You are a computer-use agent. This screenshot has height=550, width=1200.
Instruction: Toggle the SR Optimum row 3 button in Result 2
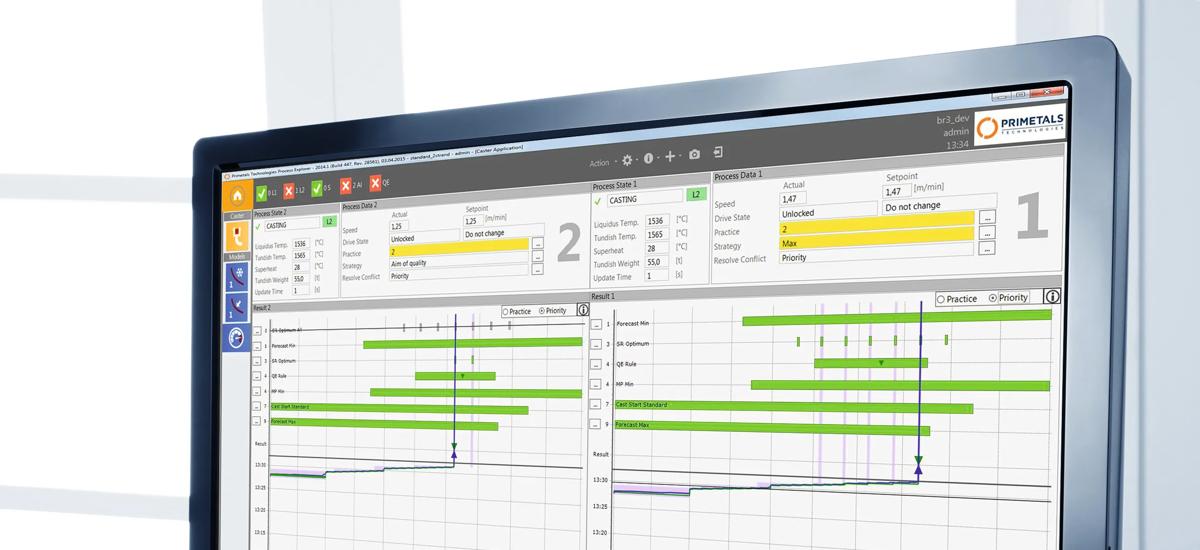tap(257, 363)
